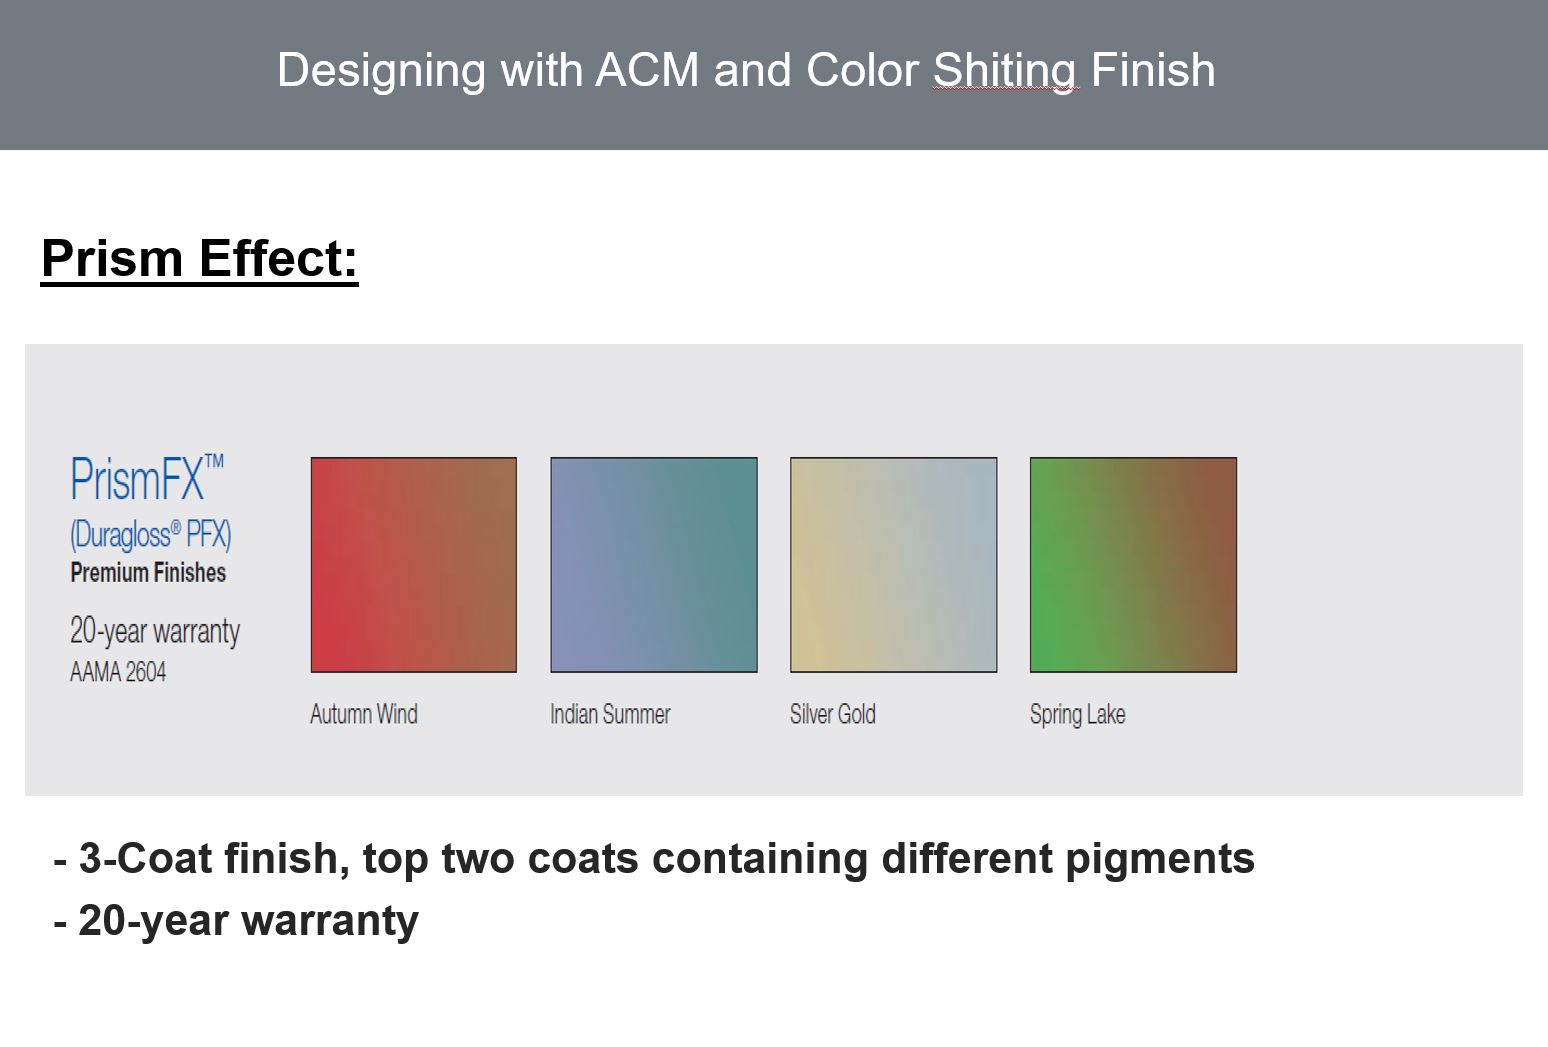Click the Autumn Wind color swatch
The height and width of the screenshot is (1047, 1548).
pyautogui.click(x=413, y=564)
